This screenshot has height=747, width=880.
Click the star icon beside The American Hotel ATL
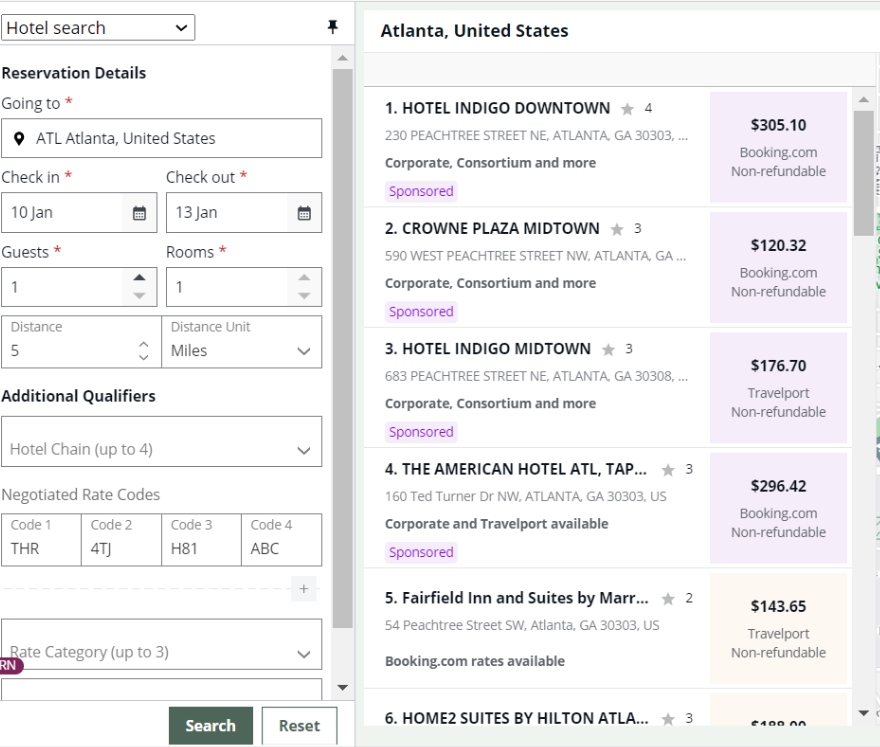[668, 470]
